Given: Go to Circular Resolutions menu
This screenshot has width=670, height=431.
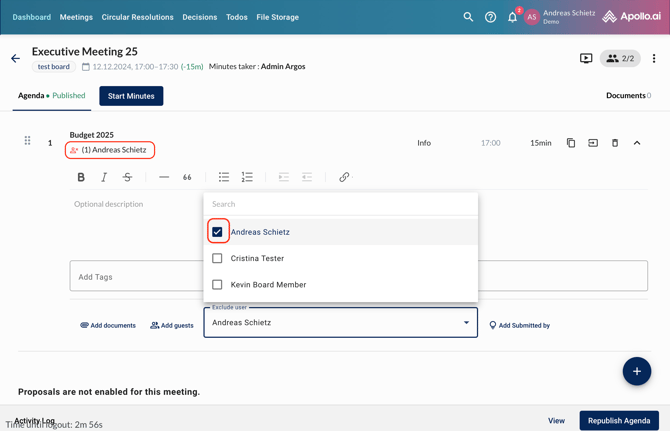Looking at the screenshot, I should pyautogui.click(x=137, y=17).
